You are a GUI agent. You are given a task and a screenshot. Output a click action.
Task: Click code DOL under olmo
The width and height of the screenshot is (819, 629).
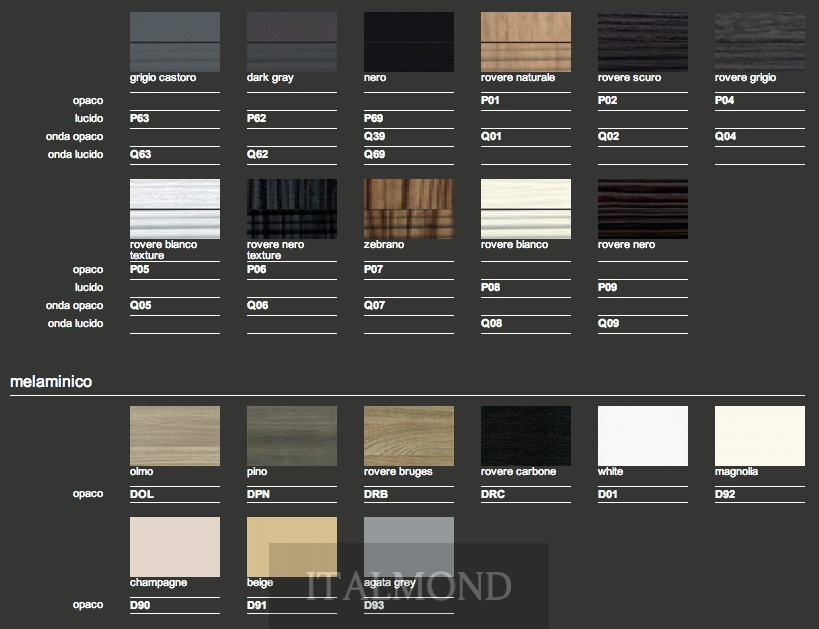click(x=142, y=494)
